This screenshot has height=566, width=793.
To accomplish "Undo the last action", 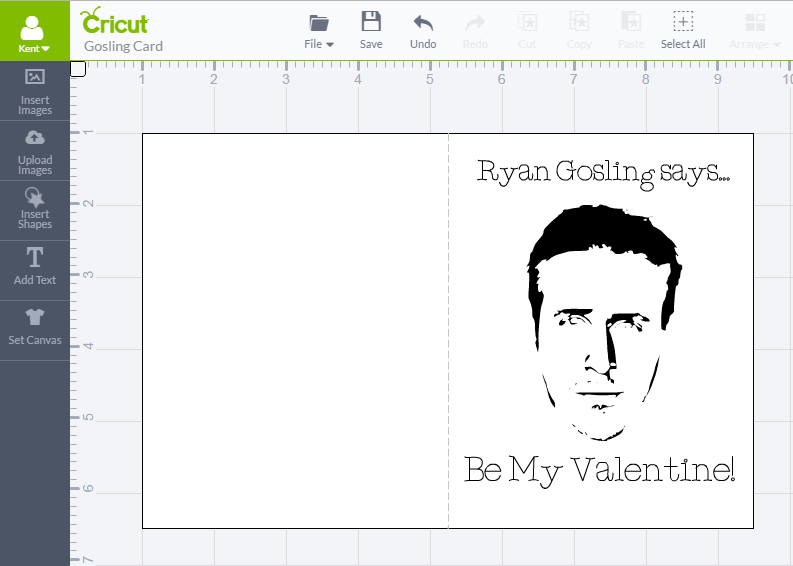I will point(423,31).
